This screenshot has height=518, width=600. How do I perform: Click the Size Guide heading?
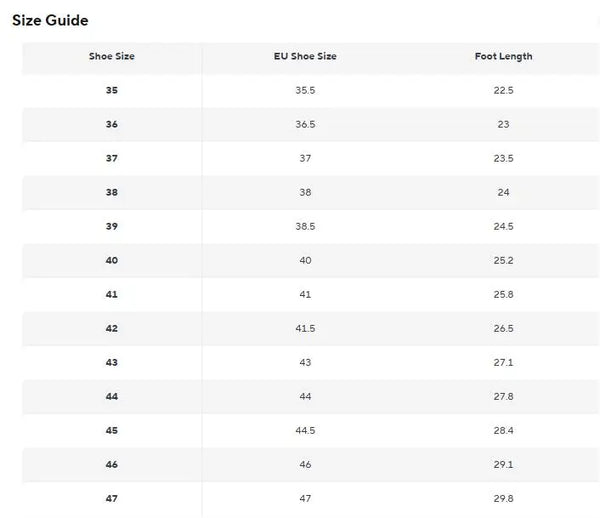tap(50, 20)
